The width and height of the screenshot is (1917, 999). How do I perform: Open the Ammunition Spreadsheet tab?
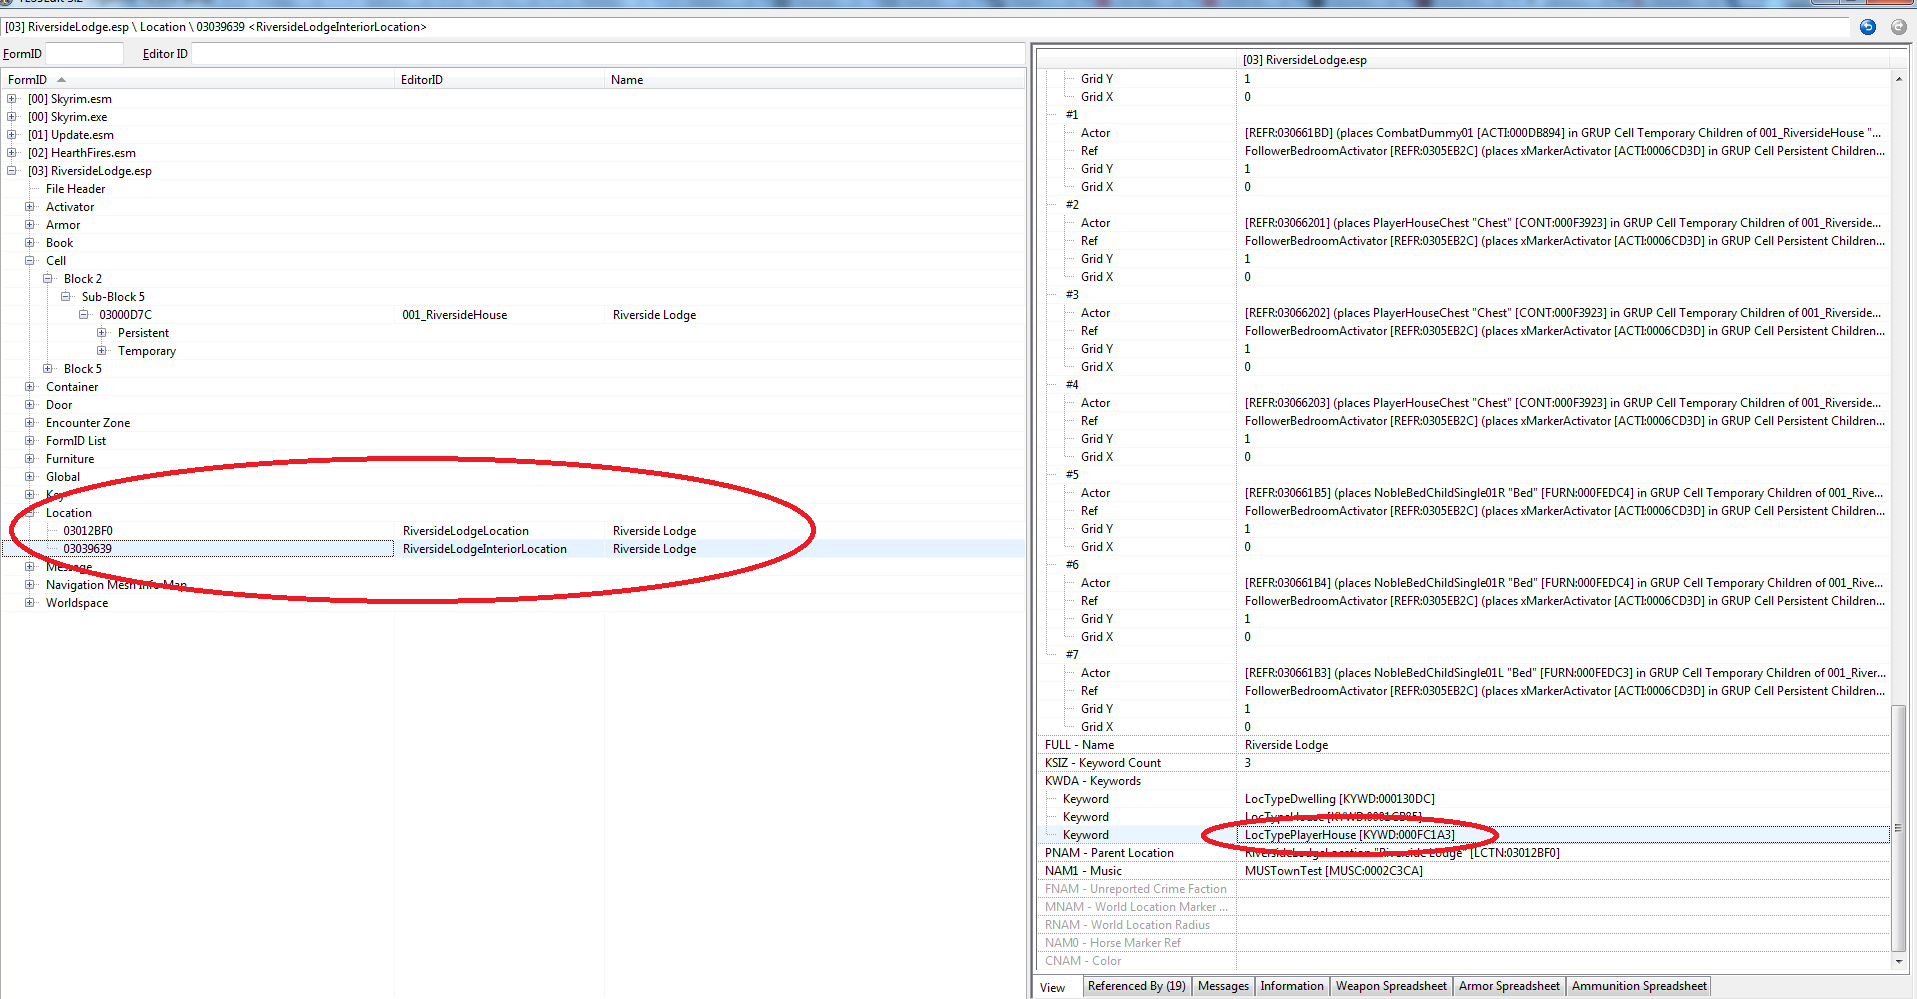1639,986
